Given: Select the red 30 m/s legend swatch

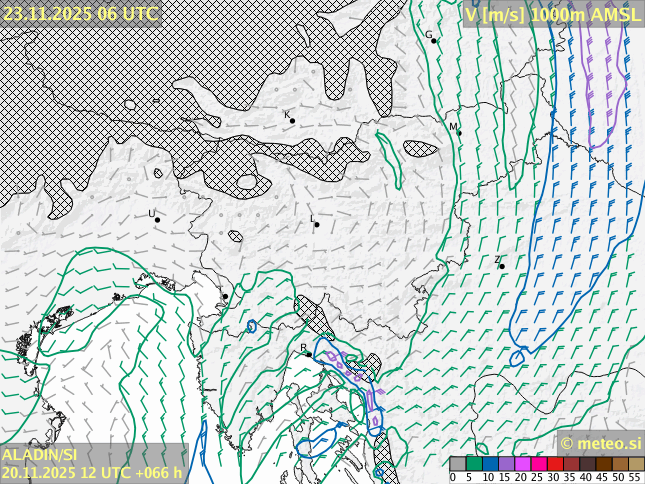Looking at the screenshot, I should click(x=554, y=464).
